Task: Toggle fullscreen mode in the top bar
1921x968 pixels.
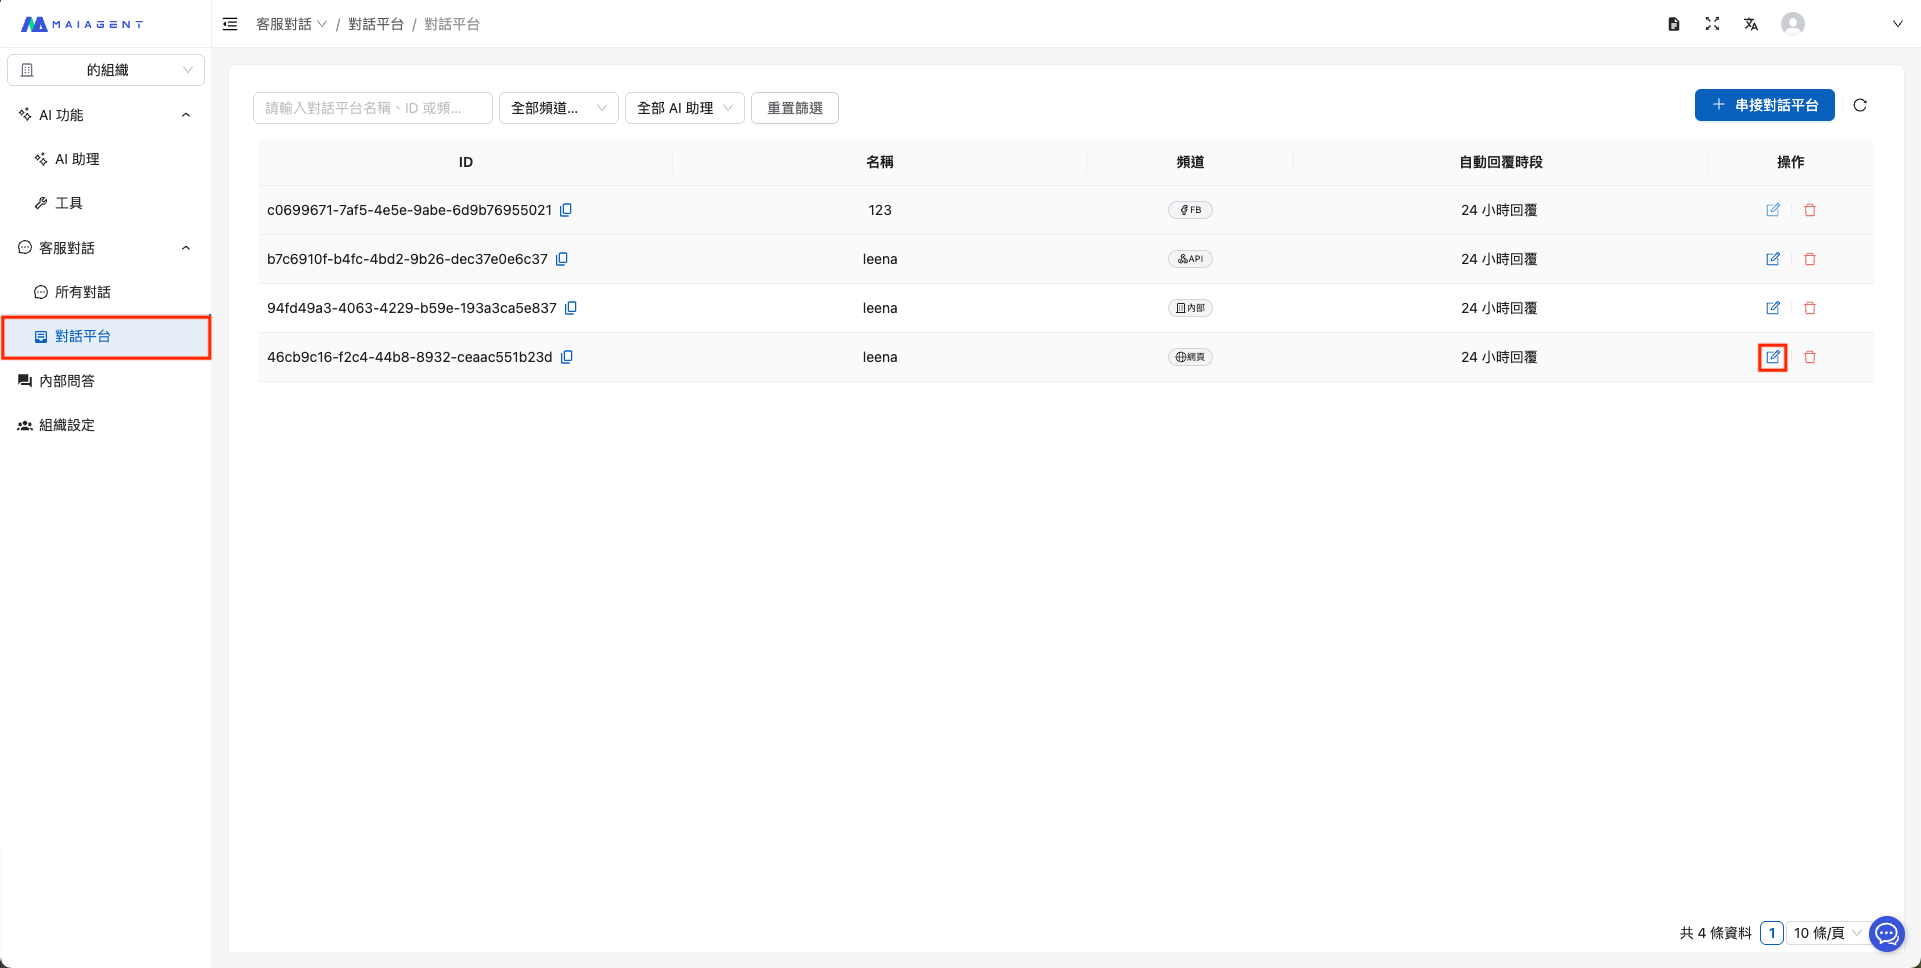Action: click(1712, 24)
